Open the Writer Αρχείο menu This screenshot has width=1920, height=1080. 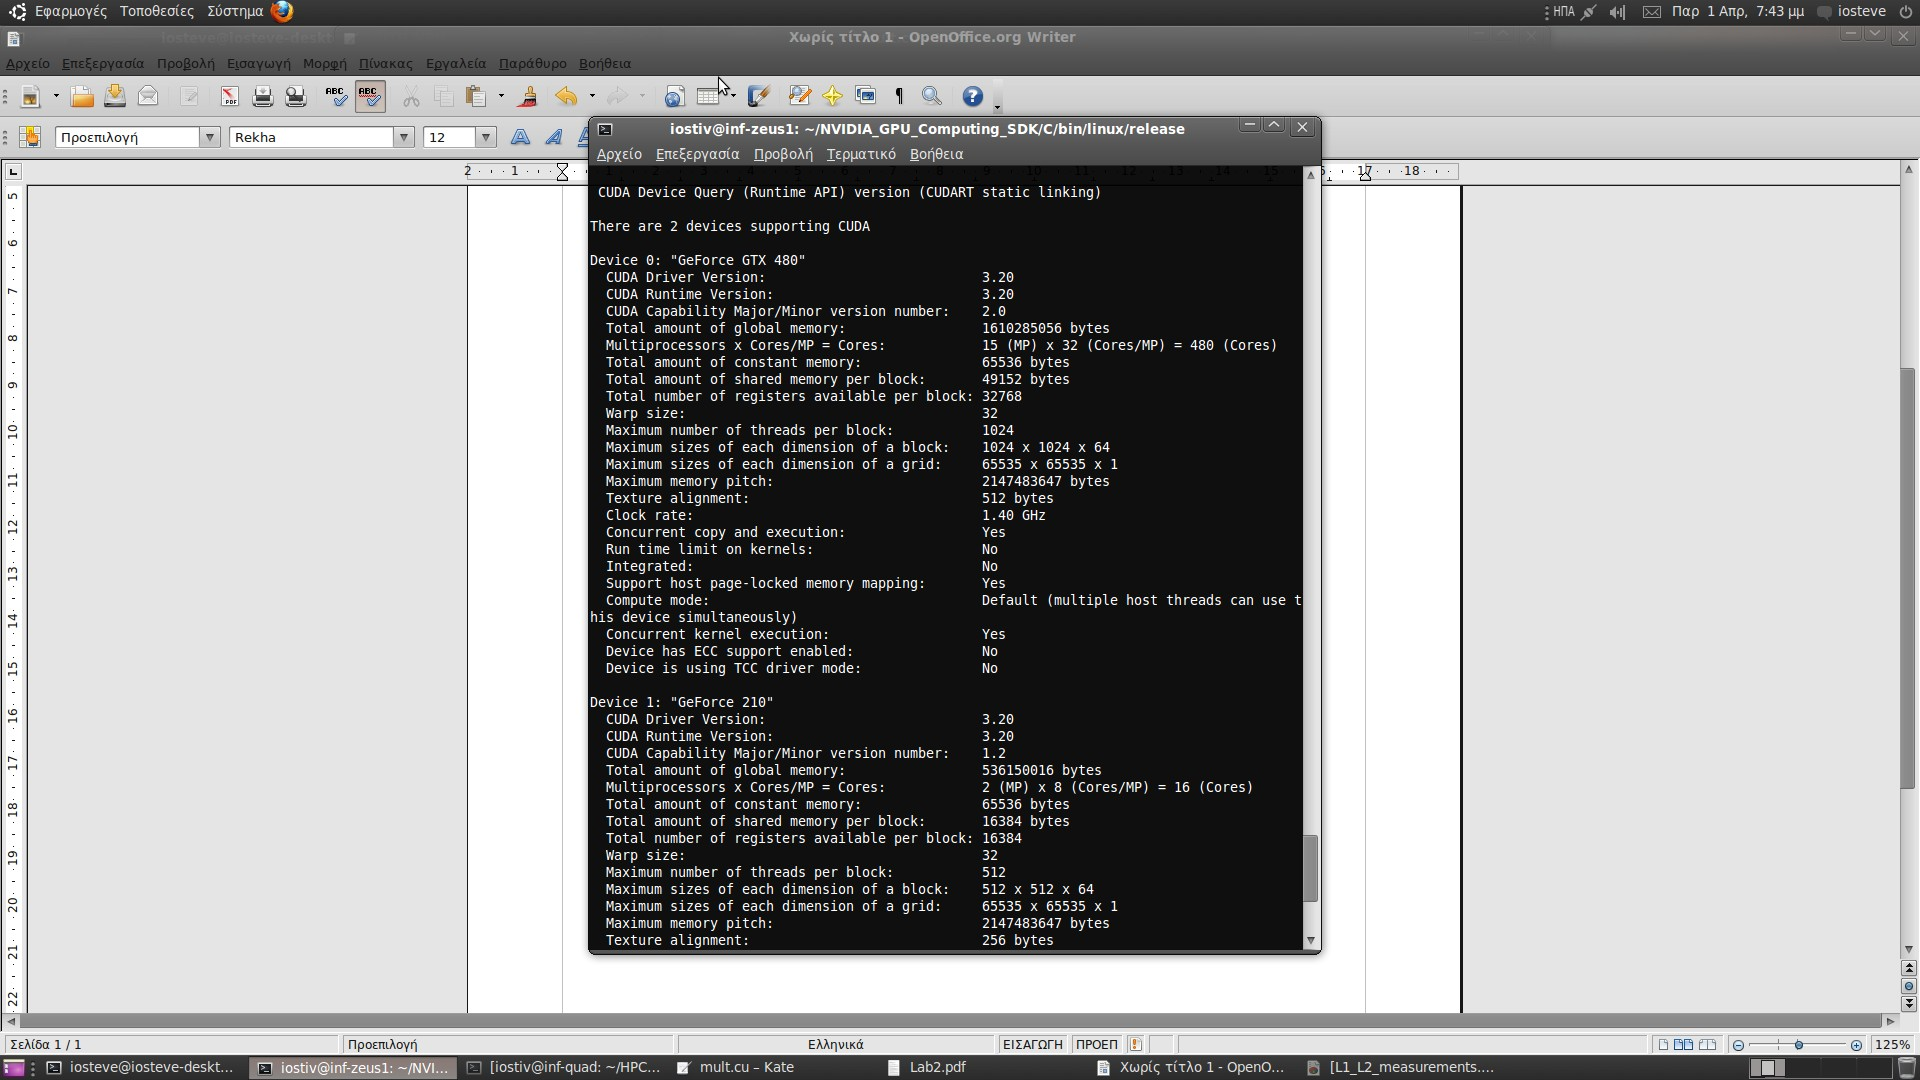pos(28,63)
